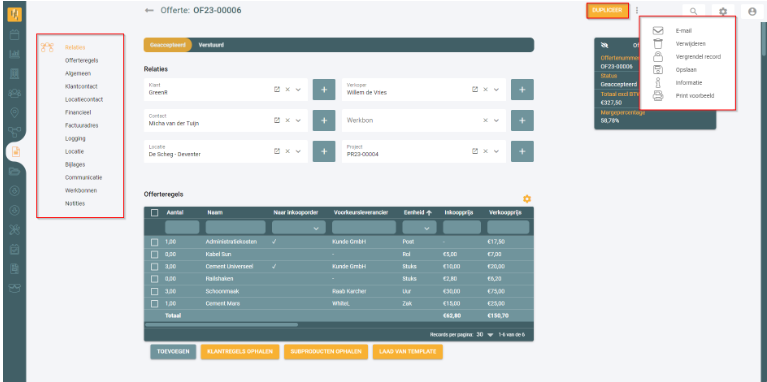Open the orange gear above the Offerteregels table
Screen dimensions: 767x382
point(527,199)
